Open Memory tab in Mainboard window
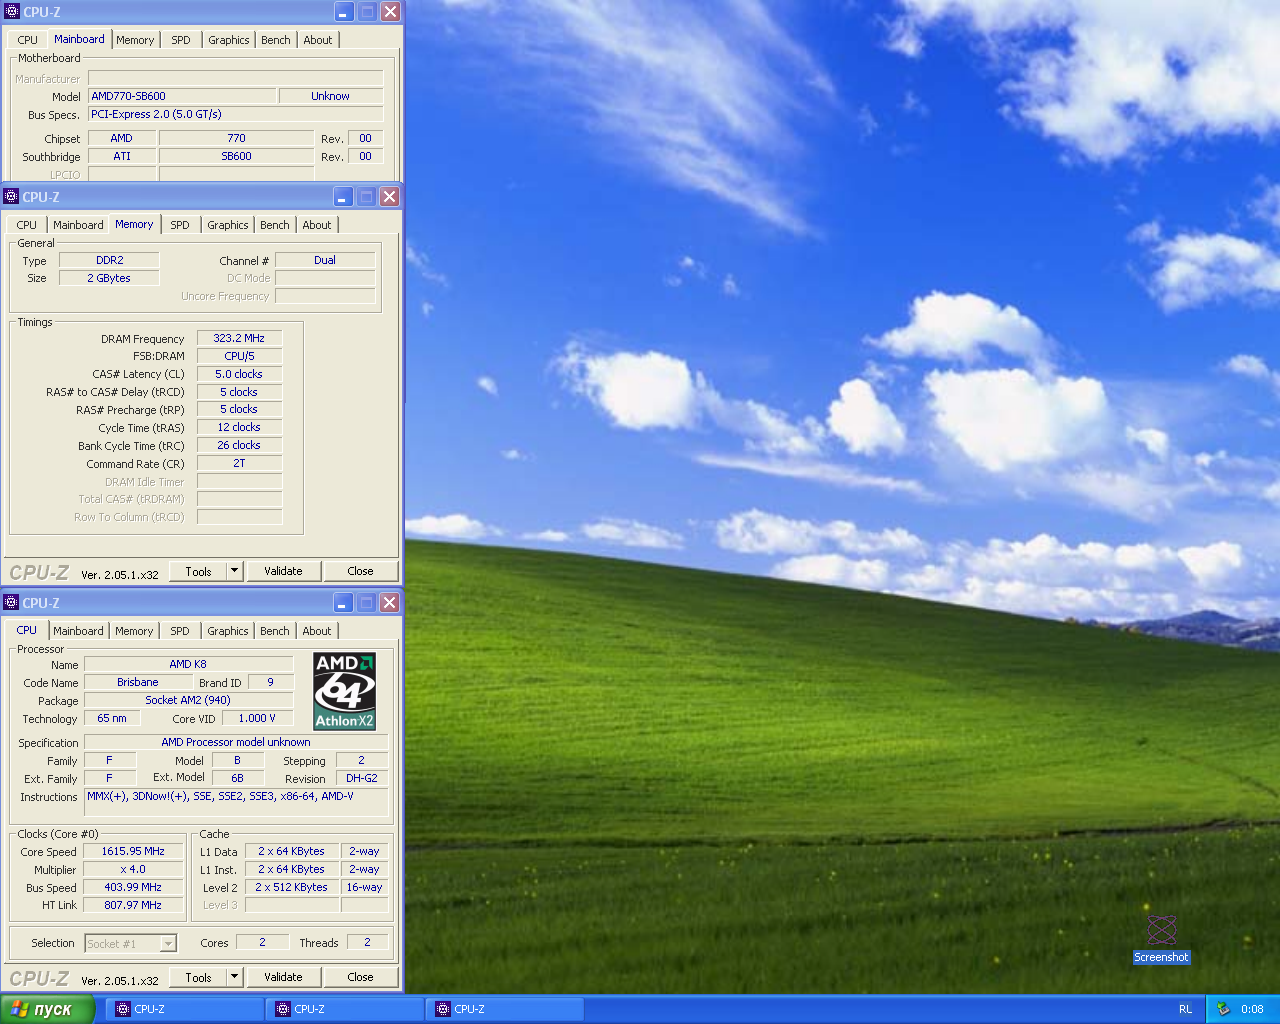The height and width of the screenshot is (1024, 1280). 135,40
